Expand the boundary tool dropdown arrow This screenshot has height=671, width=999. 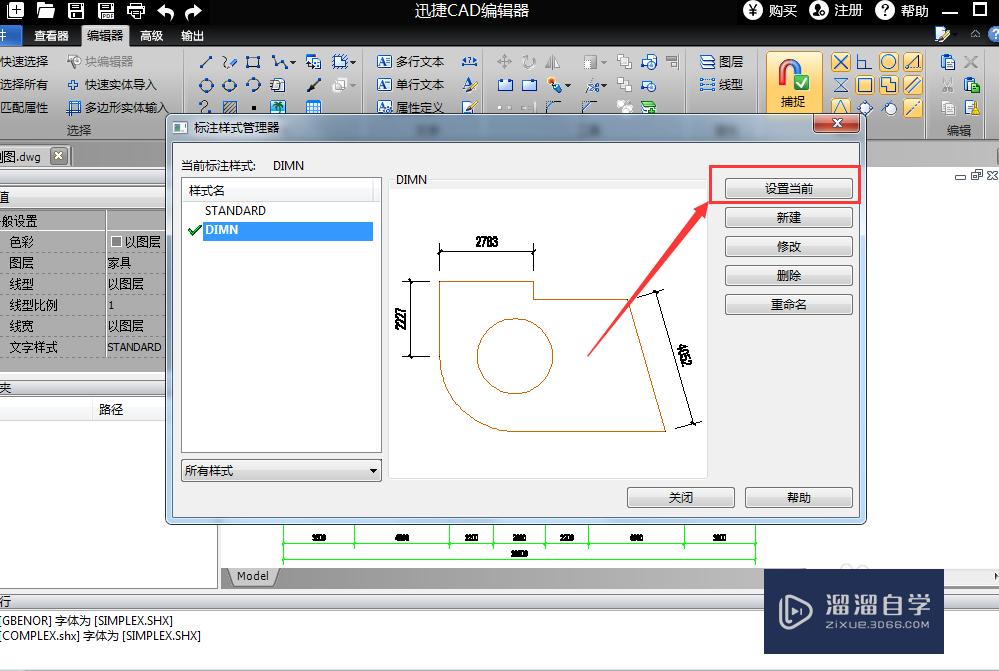[x=352, y=62]
